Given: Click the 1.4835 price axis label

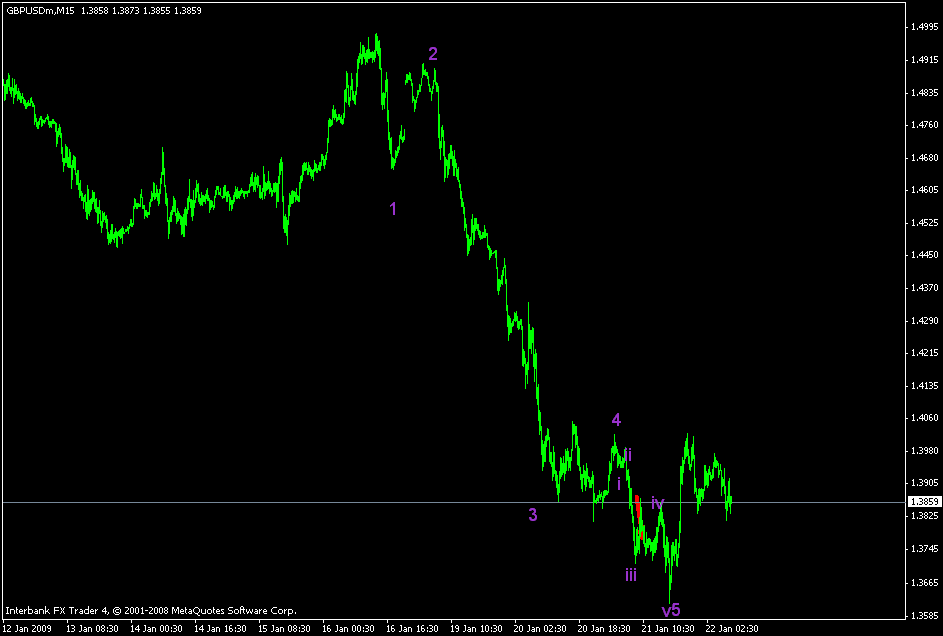Looking at the screenshot, I should 924,93.
